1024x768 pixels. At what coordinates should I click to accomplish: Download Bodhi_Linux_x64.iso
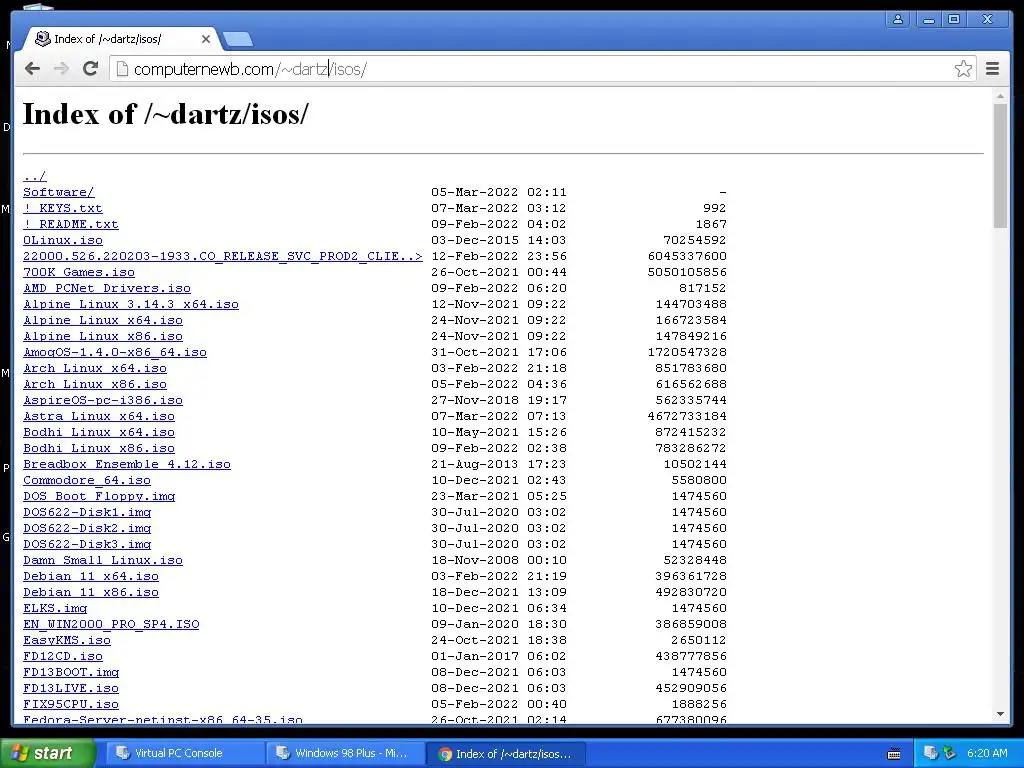tap(99, 432)
